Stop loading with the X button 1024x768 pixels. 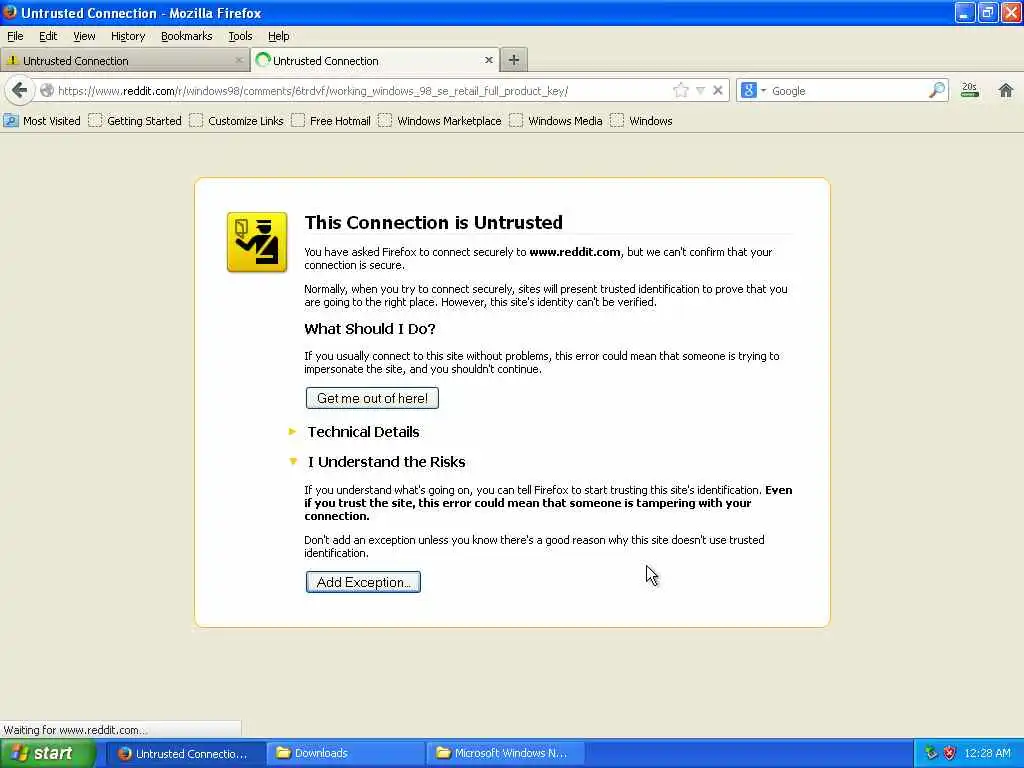coord(718,91)
